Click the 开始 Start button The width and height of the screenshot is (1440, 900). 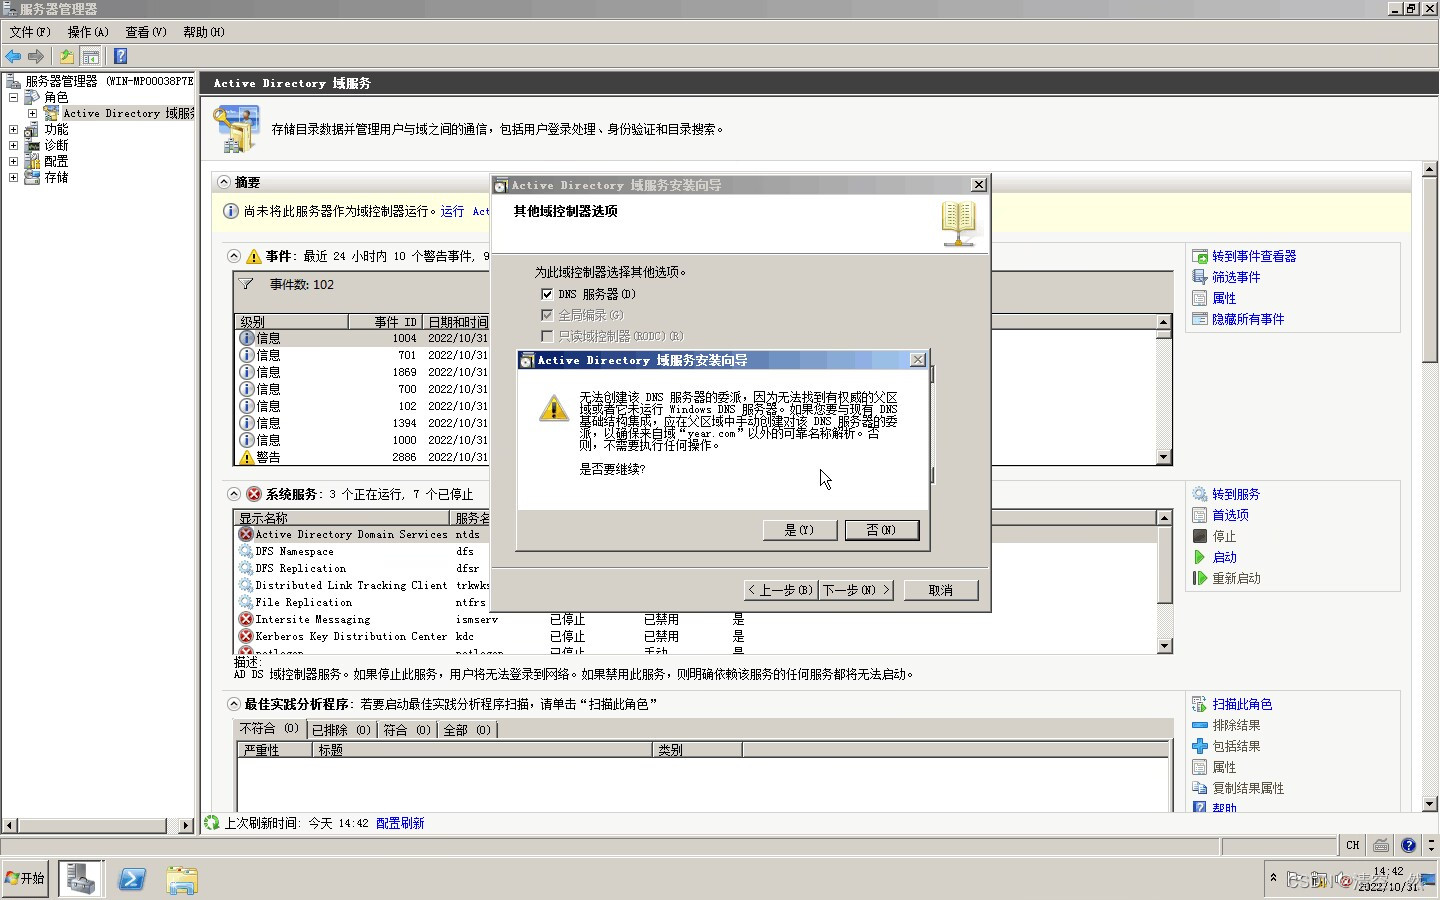25,879
